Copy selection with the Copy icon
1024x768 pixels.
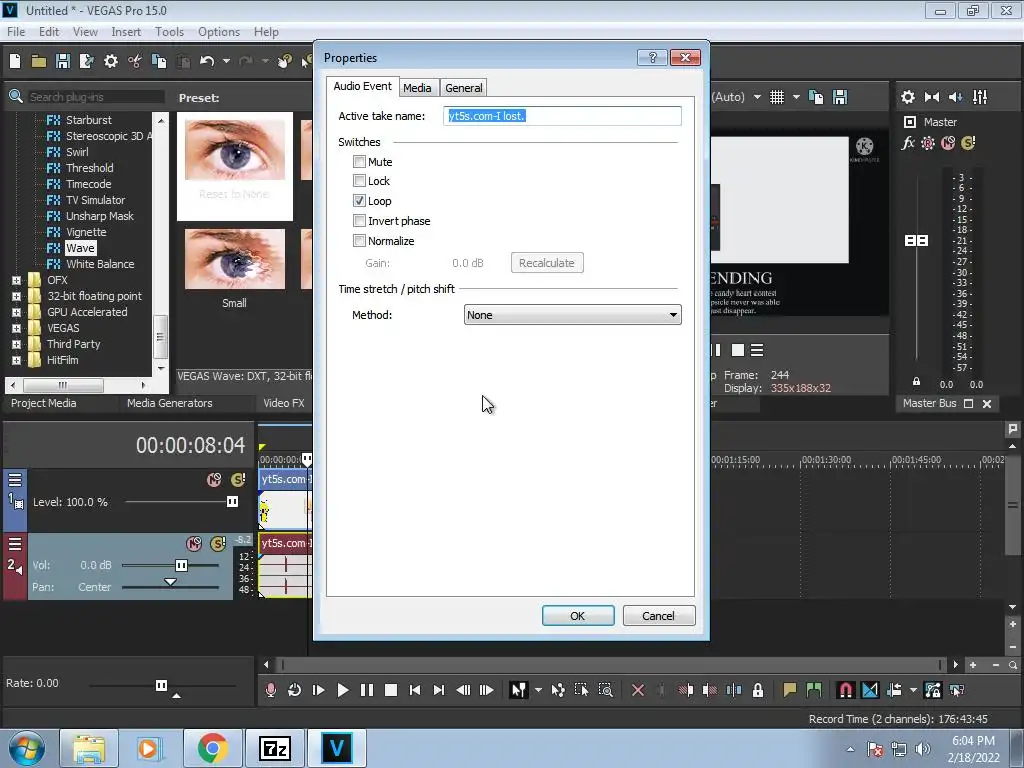tap(159, 61)
